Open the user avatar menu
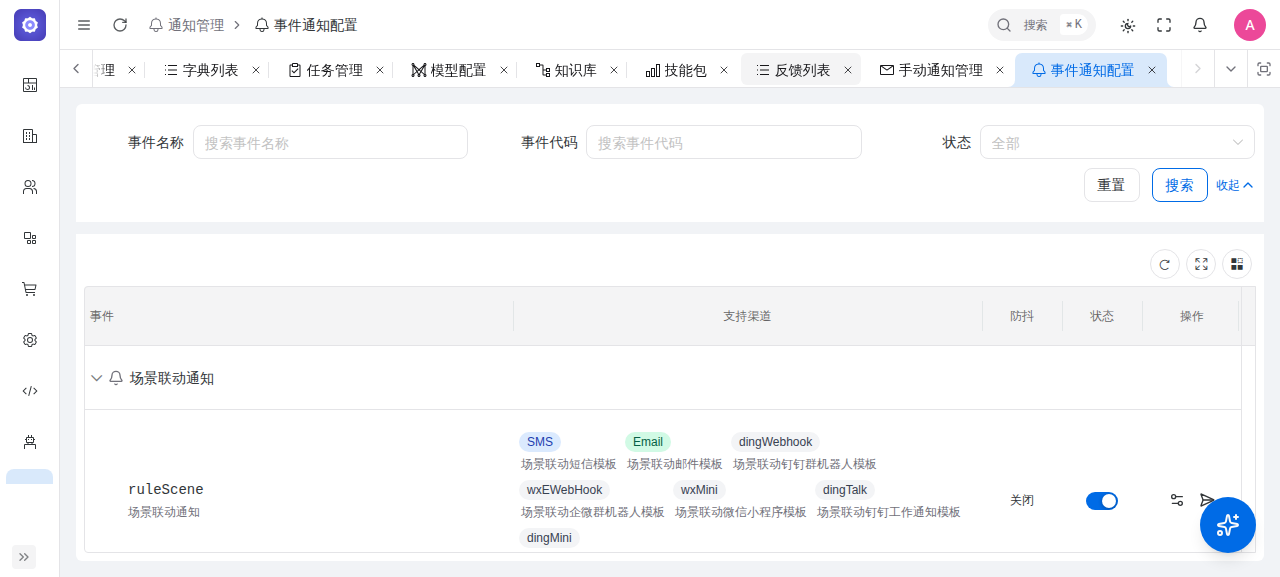The width and height of the screenshot is (1280, 577). pyautogui.click(x=1250, y=25)
